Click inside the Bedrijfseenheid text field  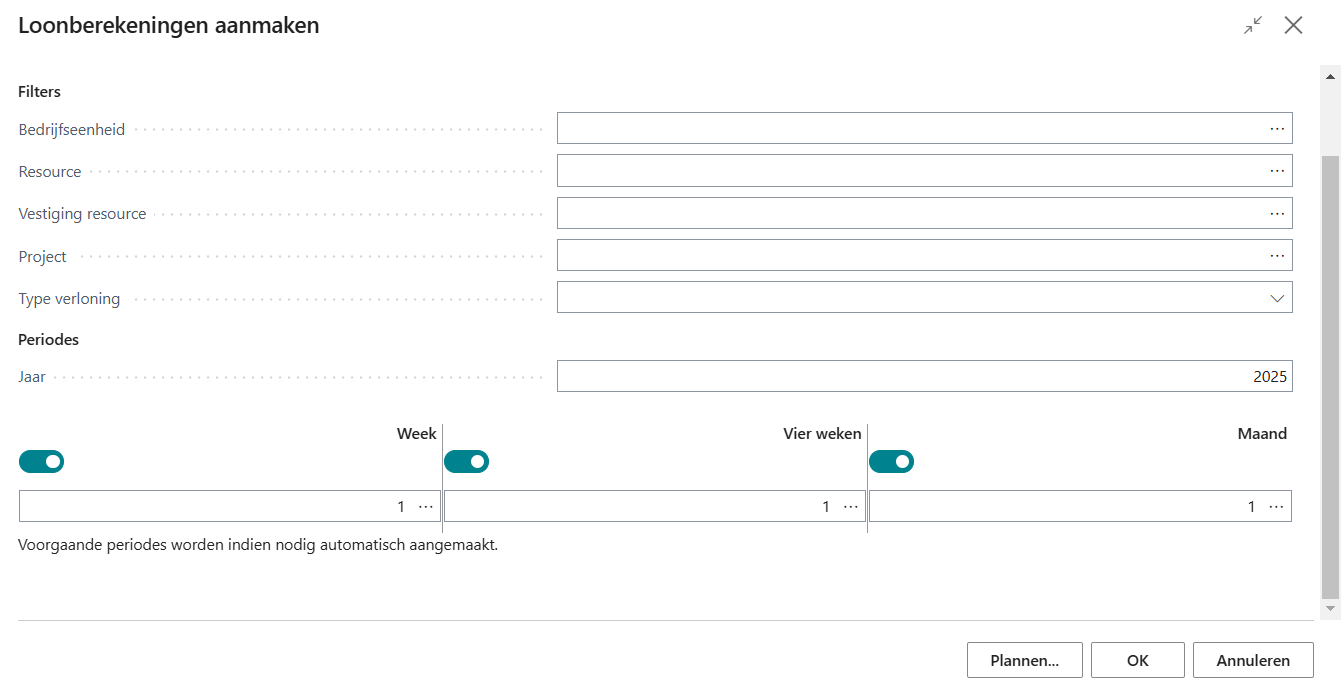point(910,129)
